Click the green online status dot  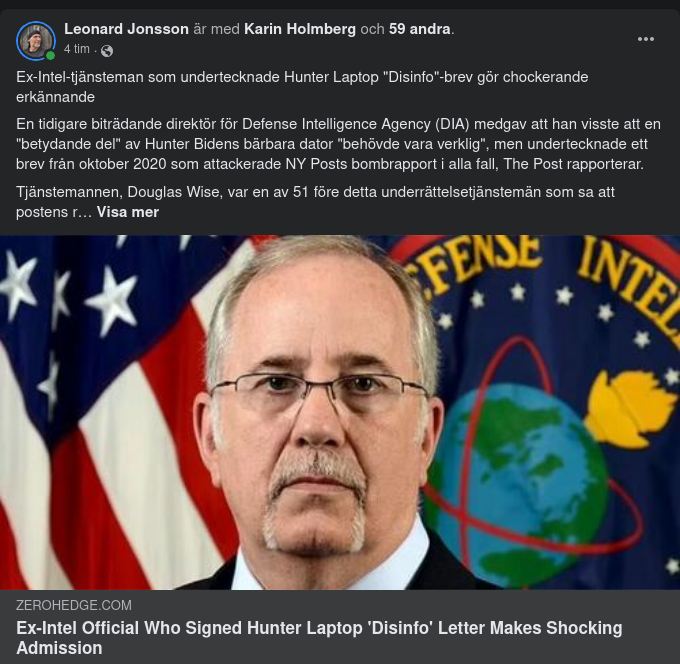tap(50, 56)
